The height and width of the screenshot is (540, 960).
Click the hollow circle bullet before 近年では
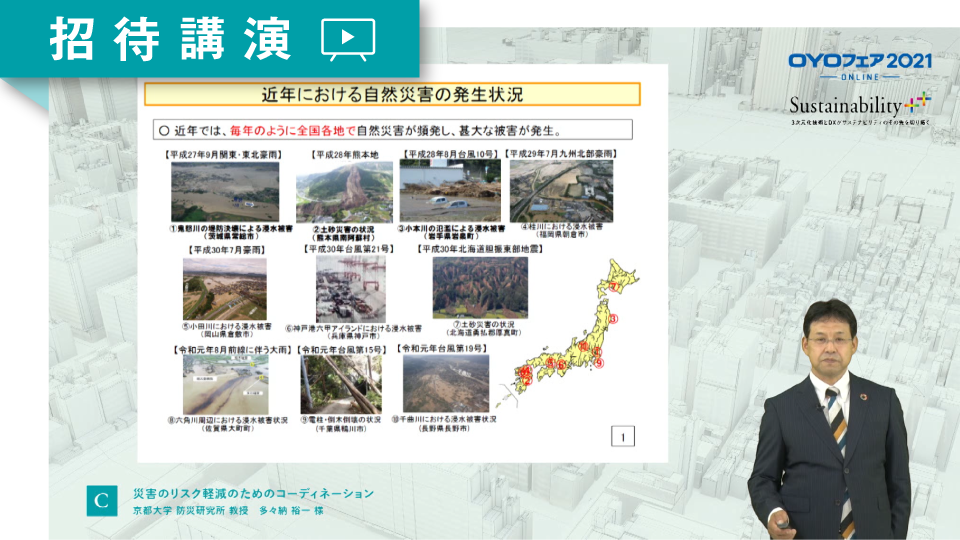164,130
